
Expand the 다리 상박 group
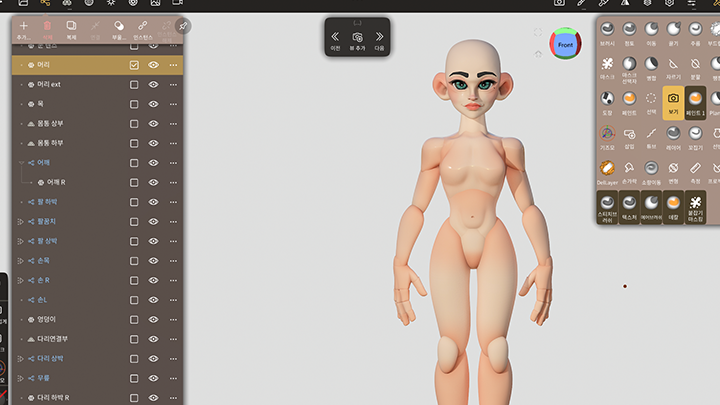[21, 359]
